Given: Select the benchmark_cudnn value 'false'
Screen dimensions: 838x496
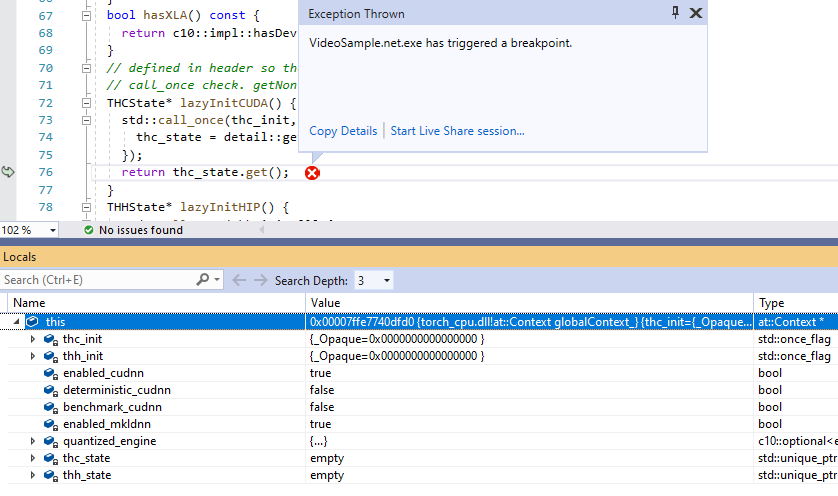Looking at the screenshot, I should click(322, 407).
